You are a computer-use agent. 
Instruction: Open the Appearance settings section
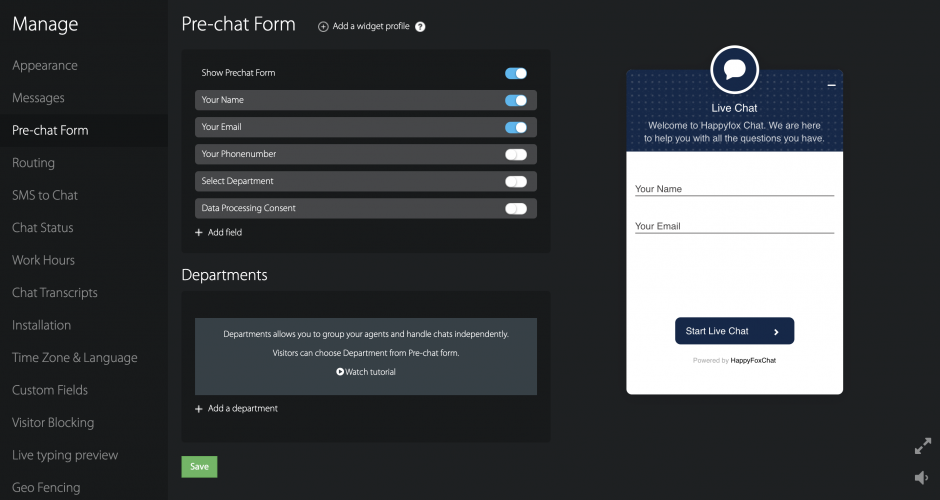(45, 65)
